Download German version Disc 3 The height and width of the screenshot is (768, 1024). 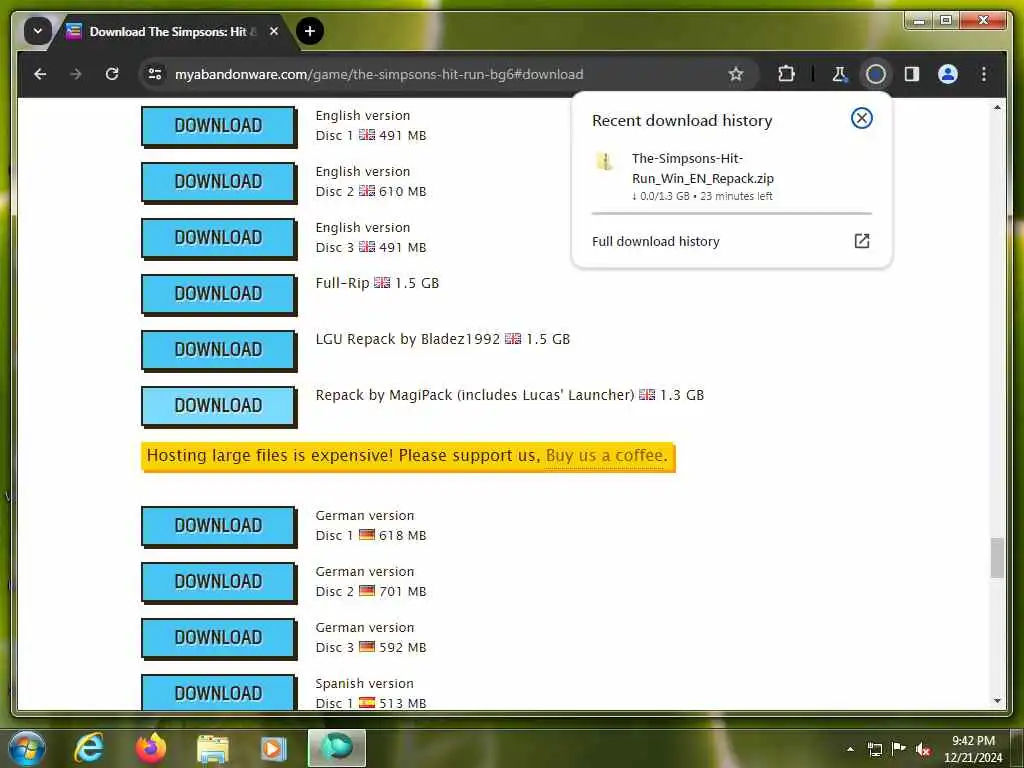pos(218,638)
